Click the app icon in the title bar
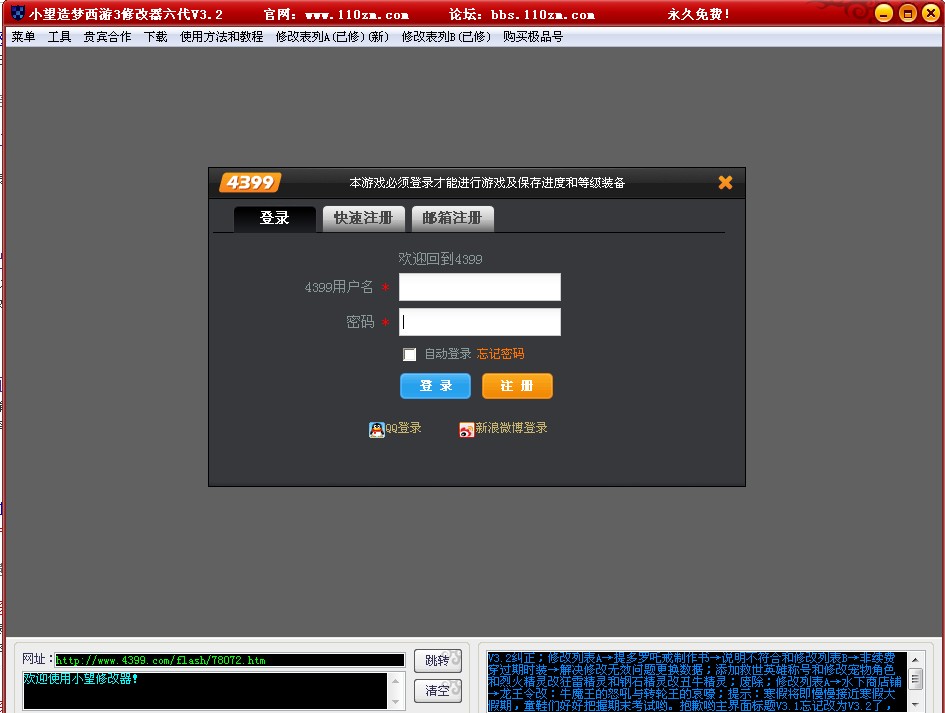This screenshot has width=945, height=713. pyautogui.click(x=18, y=13)
